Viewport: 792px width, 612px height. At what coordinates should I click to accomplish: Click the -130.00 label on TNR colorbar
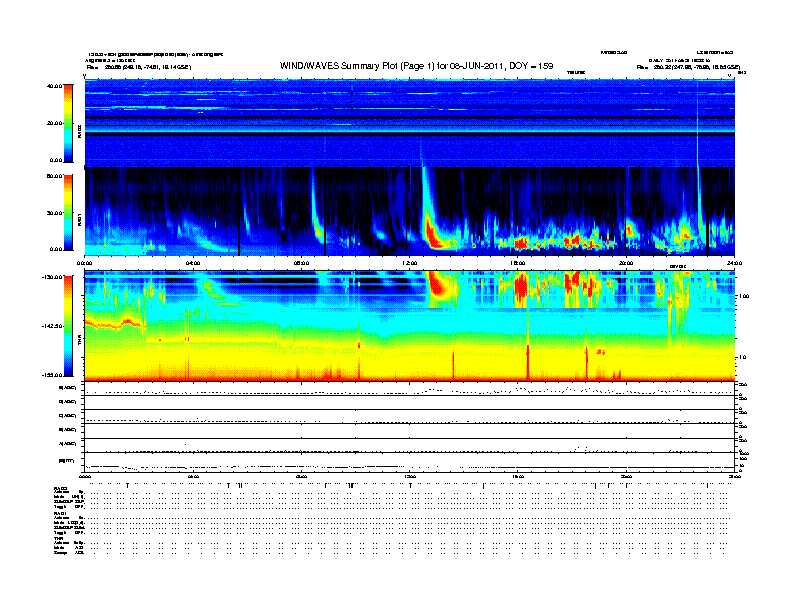coord(53,277)
